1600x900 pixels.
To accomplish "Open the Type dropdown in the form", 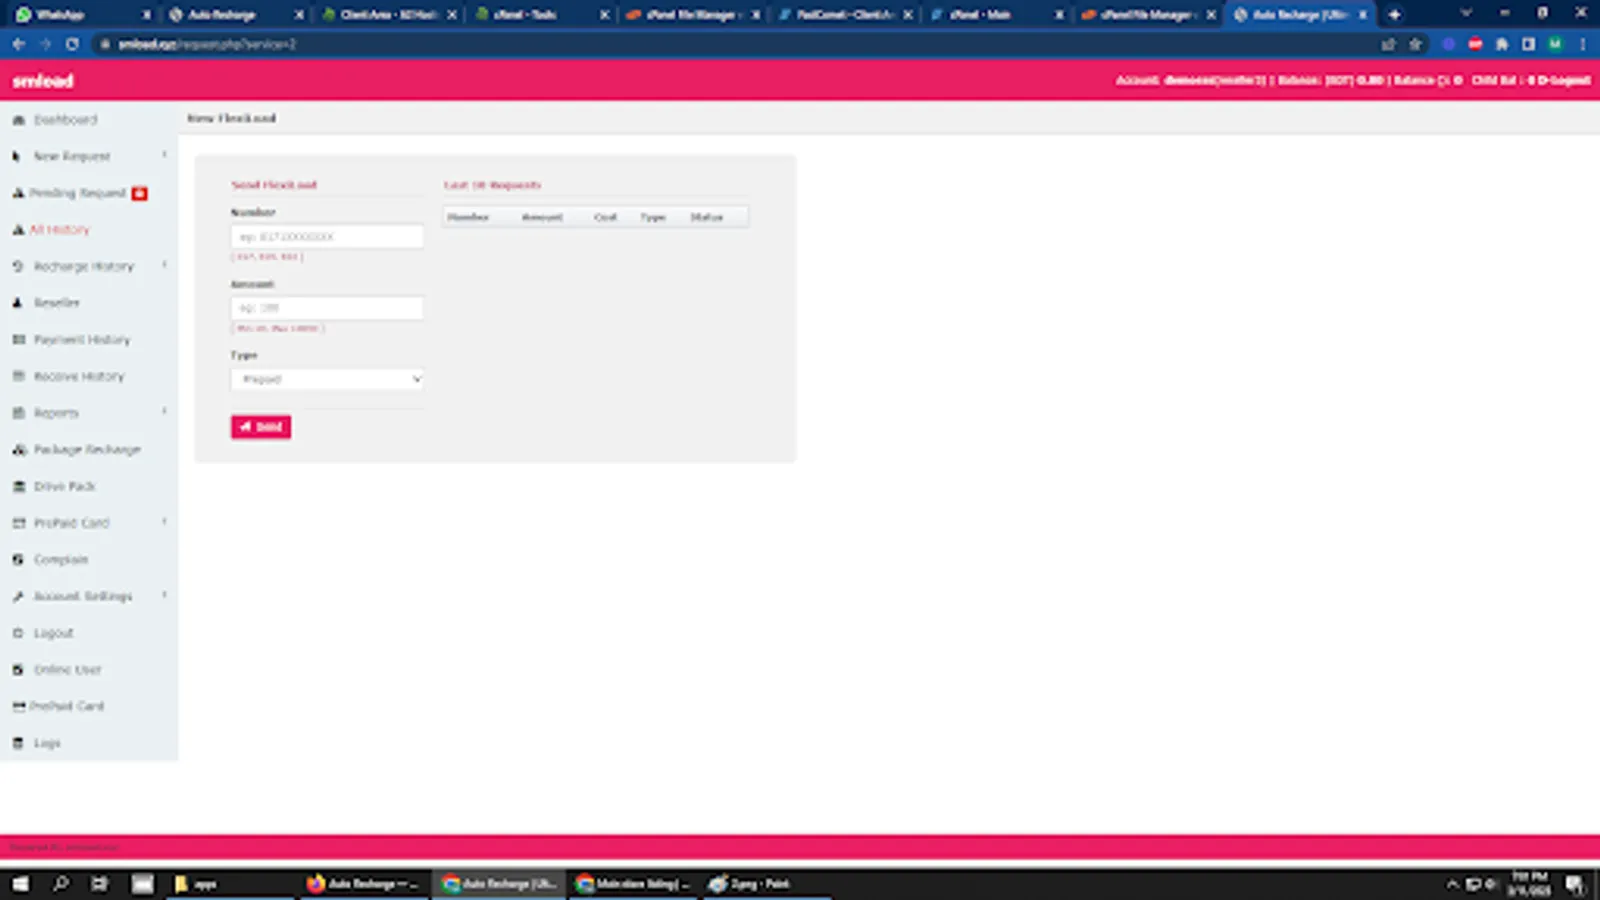I will click(x=327, y=379).
